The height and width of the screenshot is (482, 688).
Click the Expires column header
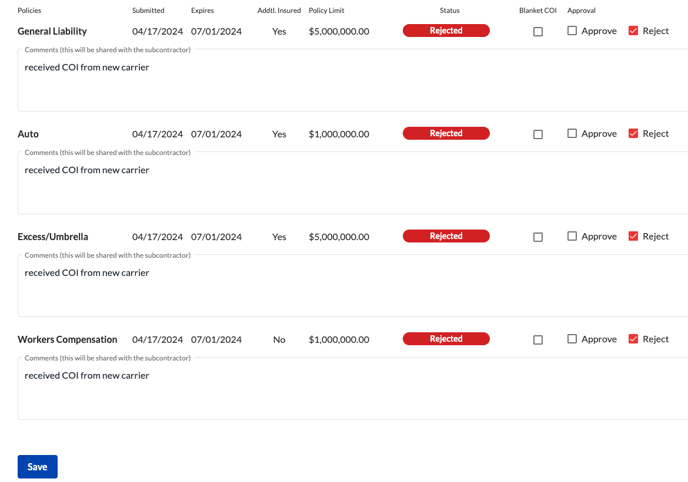(x=202, y=10)
